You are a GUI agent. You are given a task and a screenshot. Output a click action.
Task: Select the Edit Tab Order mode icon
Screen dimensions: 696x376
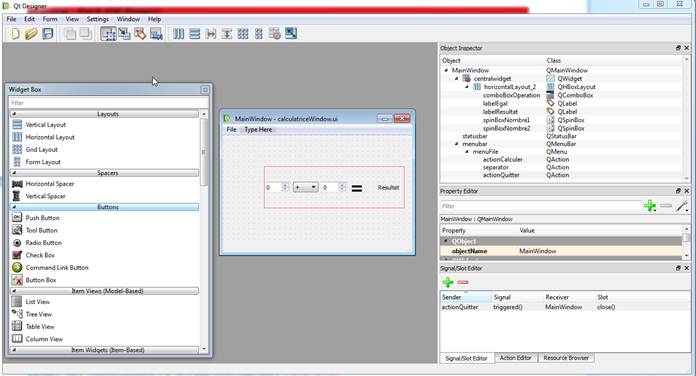pyautogui.click(x=156, y=34)
